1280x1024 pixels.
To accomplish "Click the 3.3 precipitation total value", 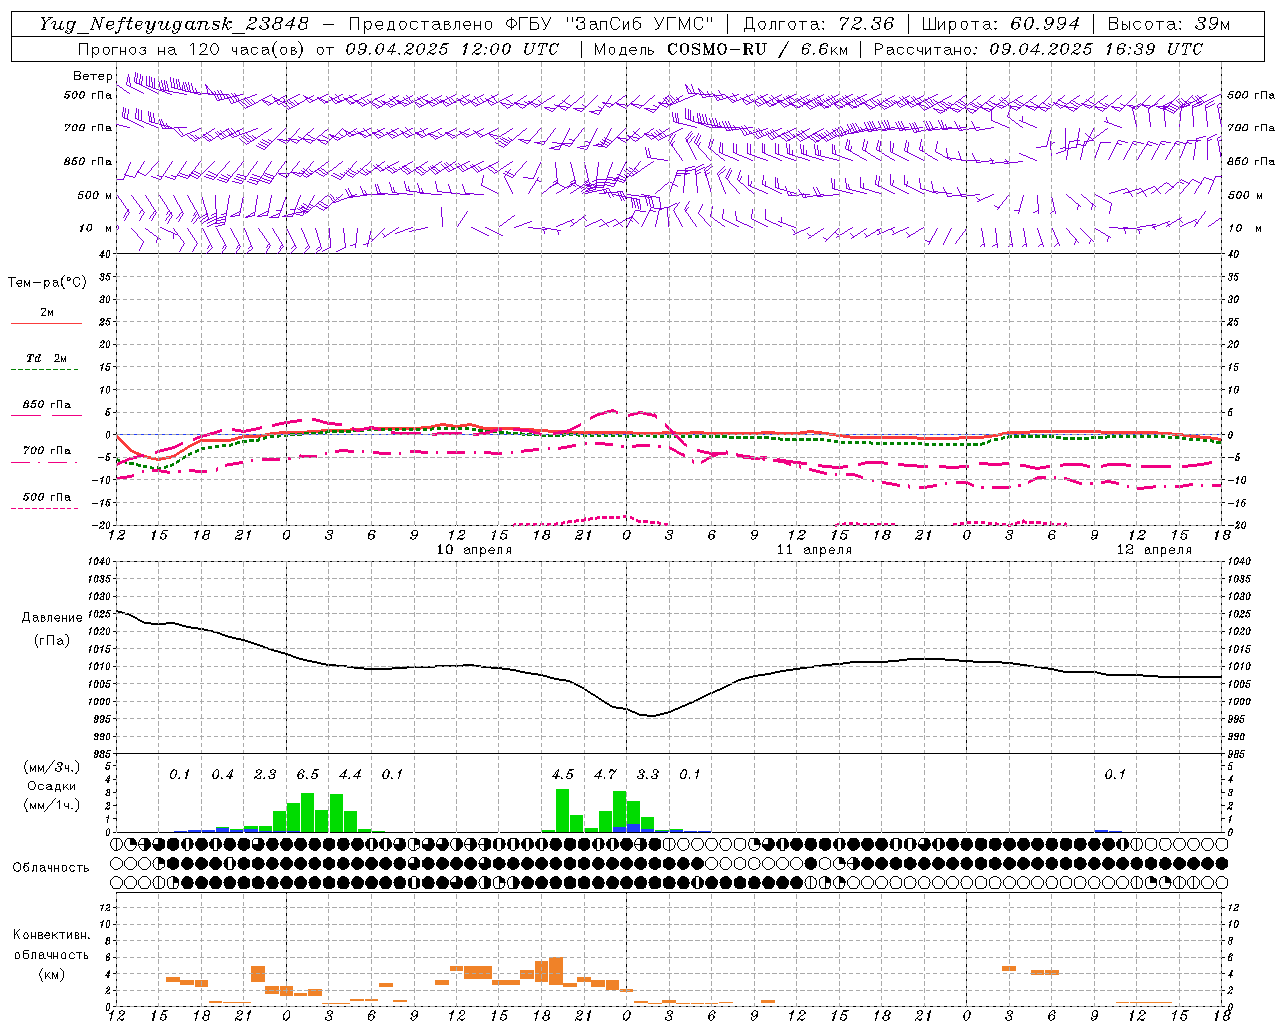I will click(x=648, y=775).
